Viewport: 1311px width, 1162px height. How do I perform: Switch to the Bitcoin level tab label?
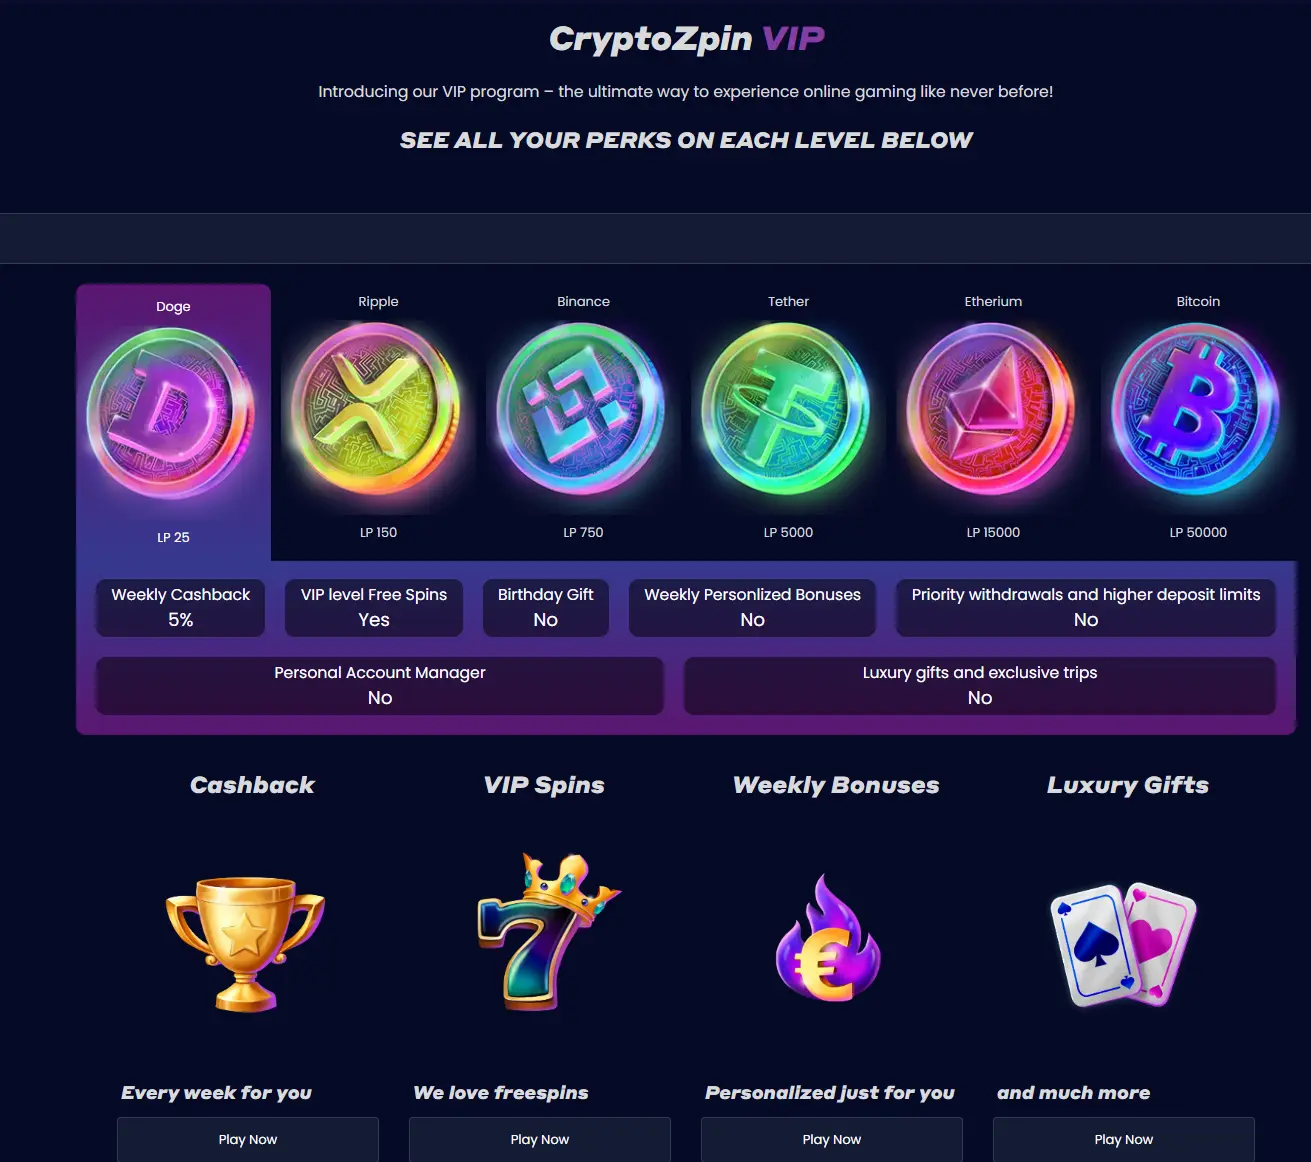pos(1198,301)
